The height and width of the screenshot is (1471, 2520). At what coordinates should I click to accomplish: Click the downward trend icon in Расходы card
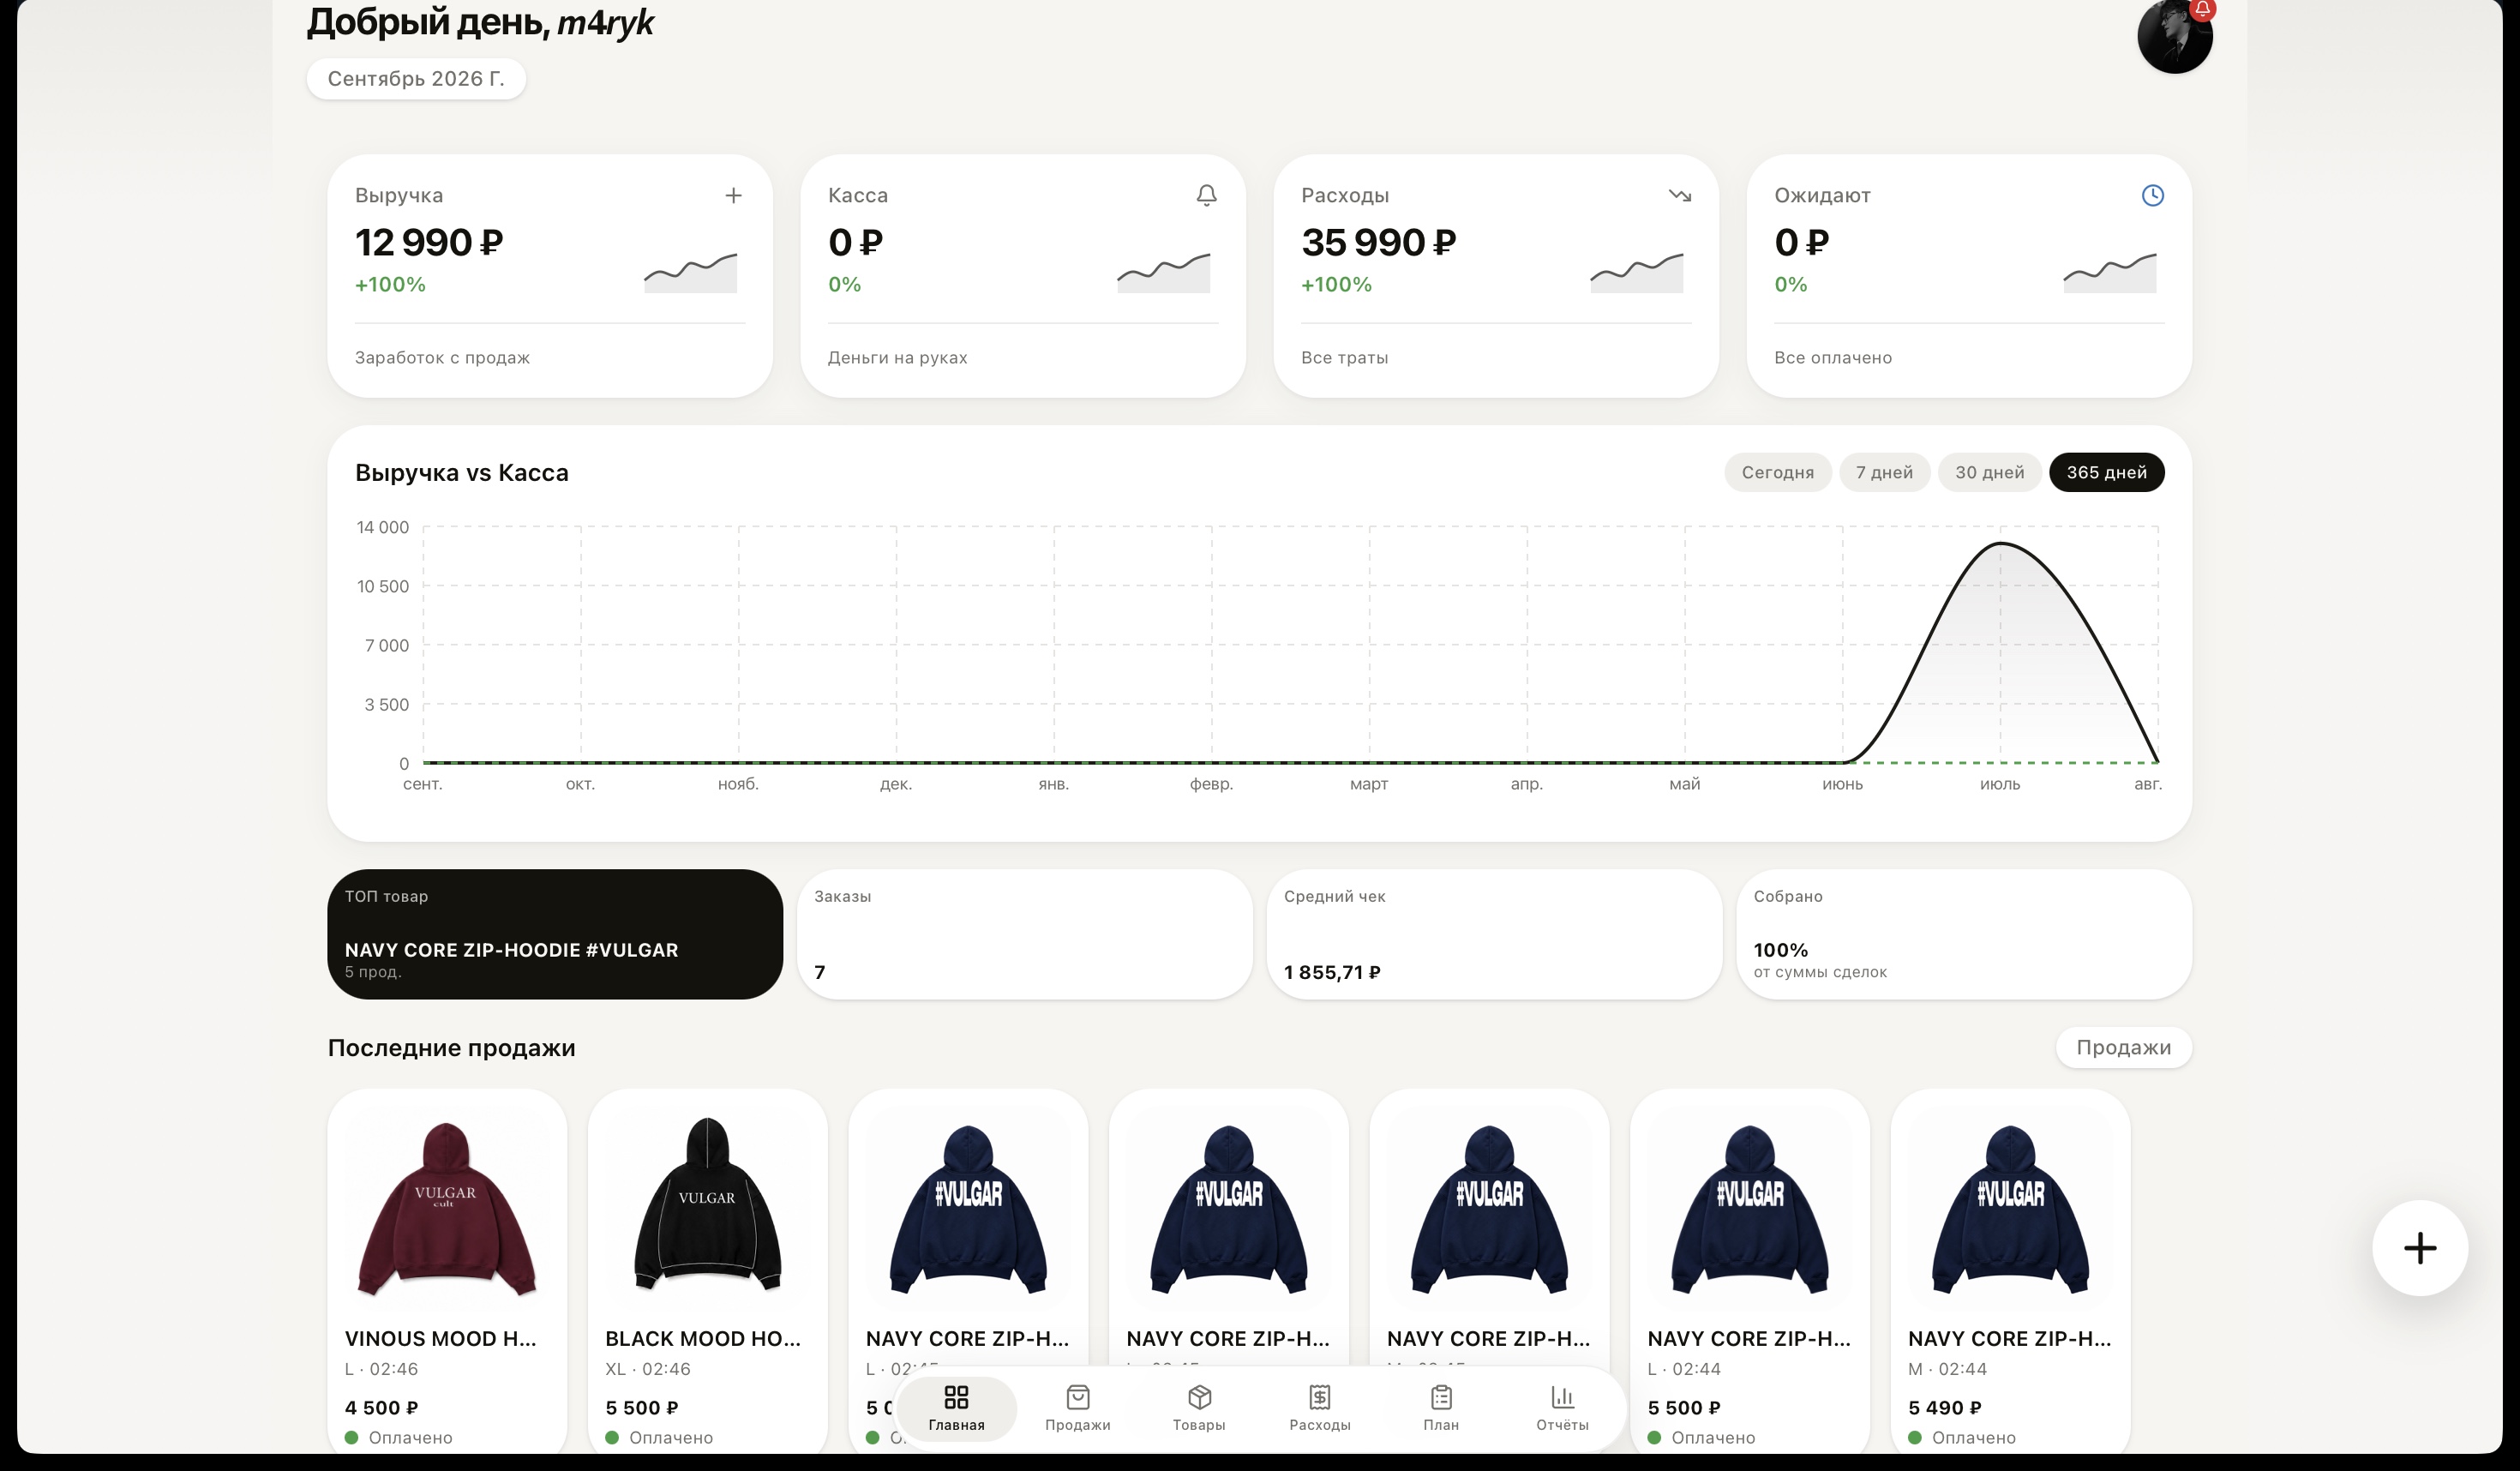click(1679, 196)
